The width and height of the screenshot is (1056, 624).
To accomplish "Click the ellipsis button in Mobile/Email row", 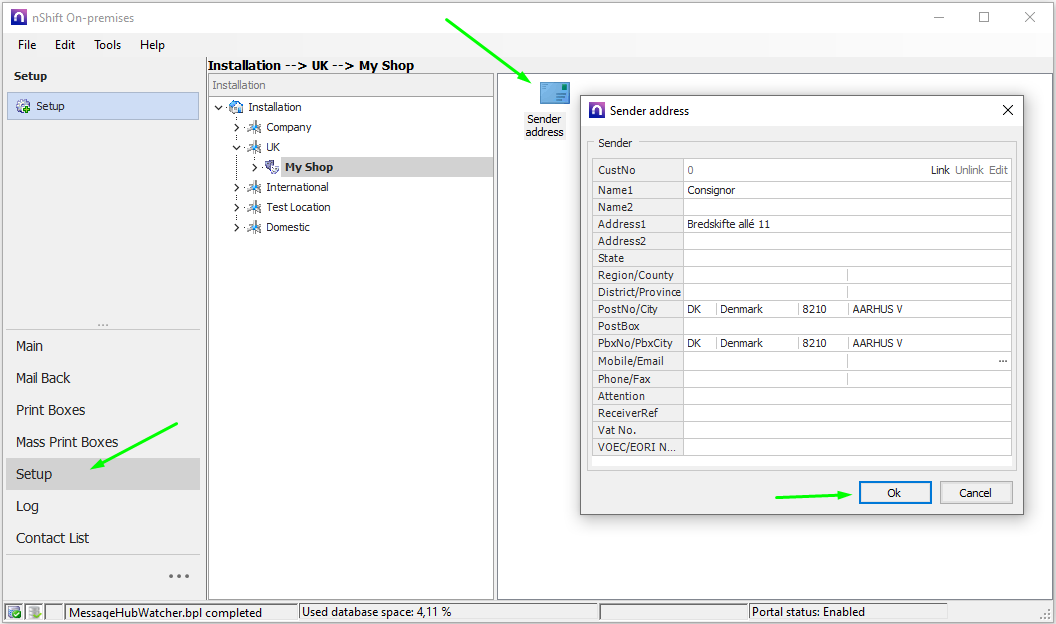I will click(1003, 361).
